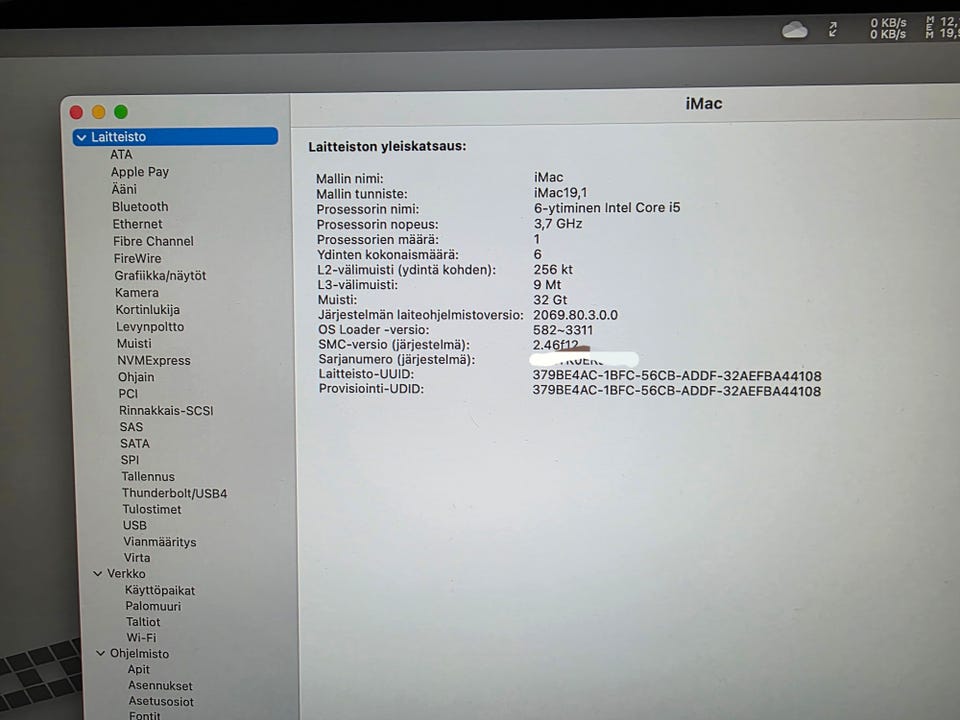This screenshot has width=960, height=720.
Task: Select FireWire in the sidebar
Action: [138, 258]
